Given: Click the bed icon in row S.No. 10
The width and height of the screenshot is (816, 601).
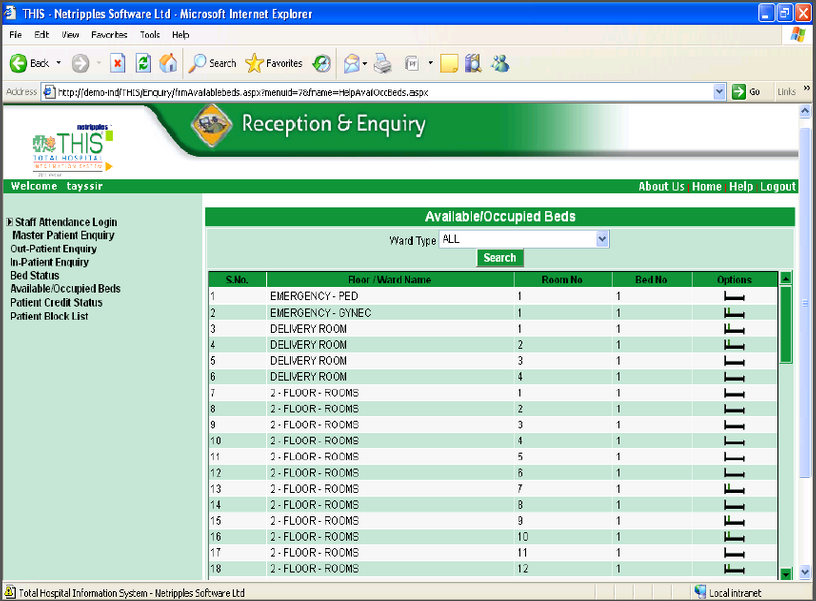Looking at the screenshot, I should 734,441.
